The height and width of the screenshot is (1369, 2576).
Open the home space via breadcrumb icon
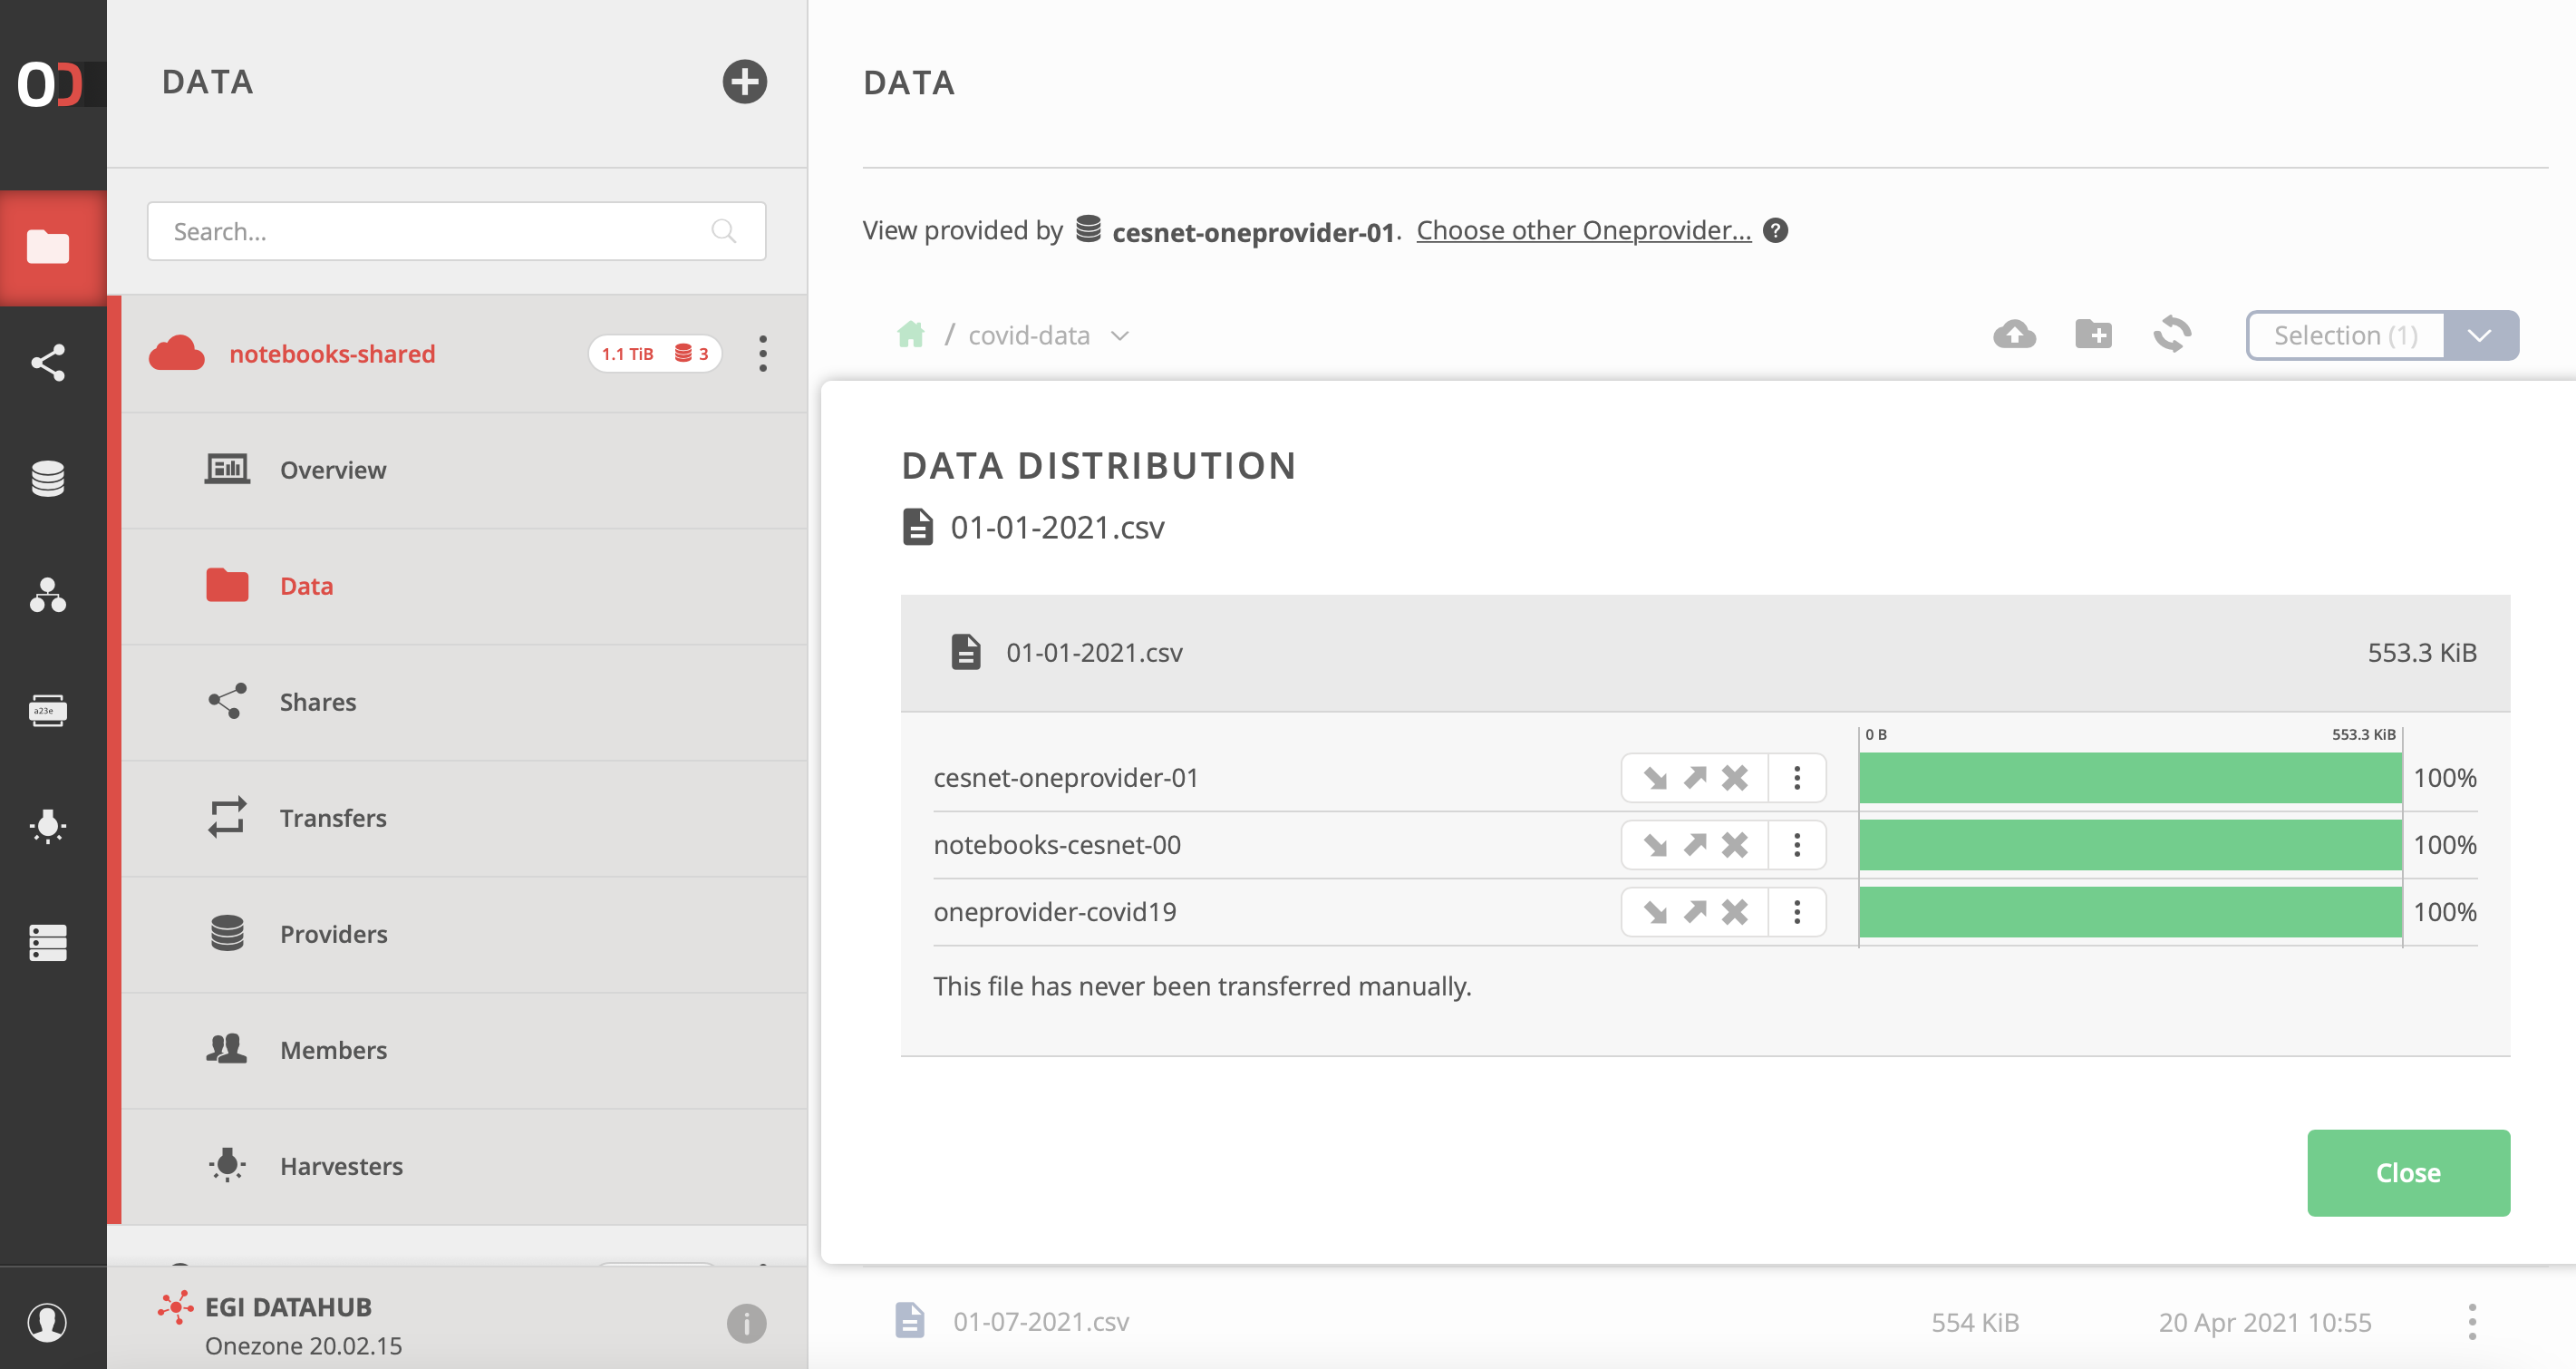pyautogui.click(x=911, y=334)
